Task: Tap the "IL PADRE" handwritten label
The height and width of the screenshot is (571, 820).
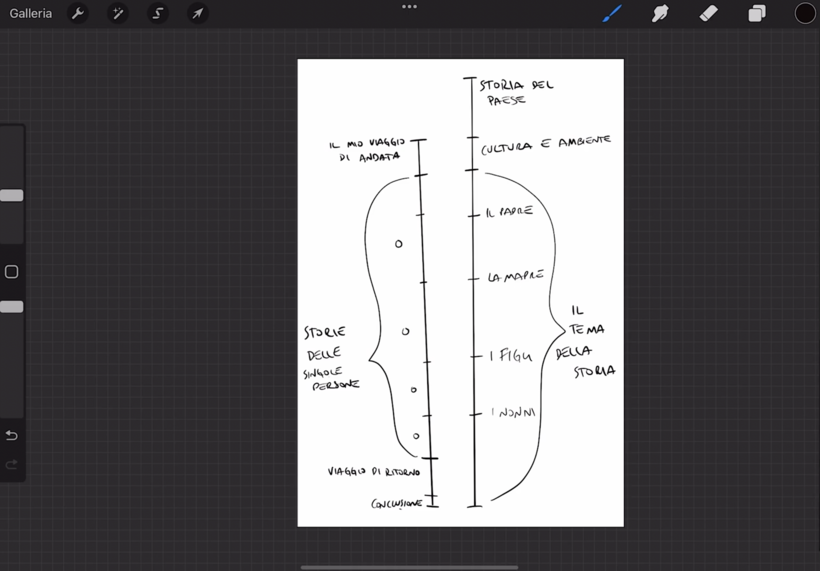Action: (x=509, y=212)
